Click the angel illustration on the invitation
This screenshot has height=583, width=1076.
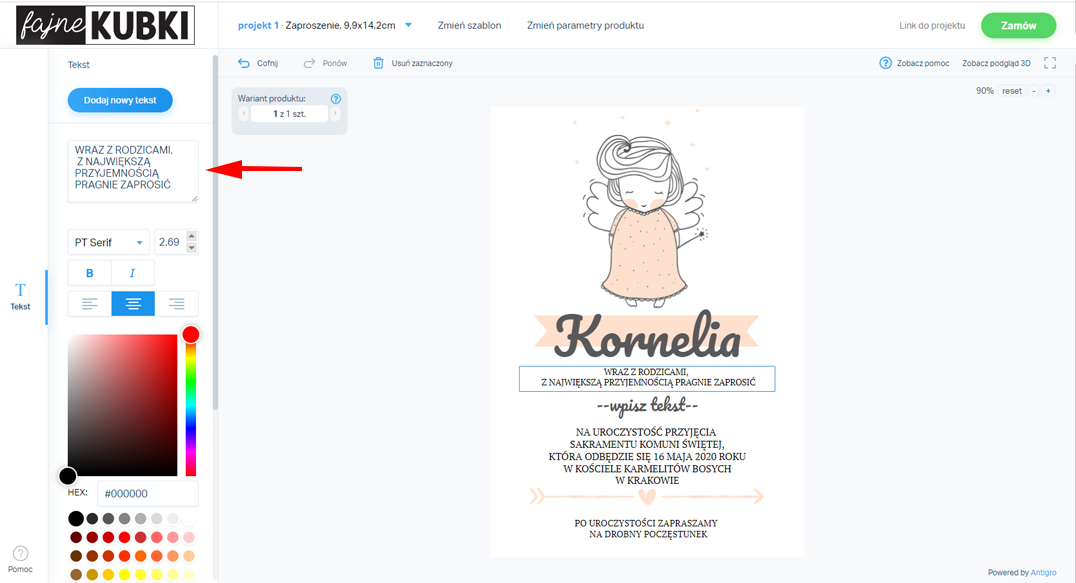point(644,219)
